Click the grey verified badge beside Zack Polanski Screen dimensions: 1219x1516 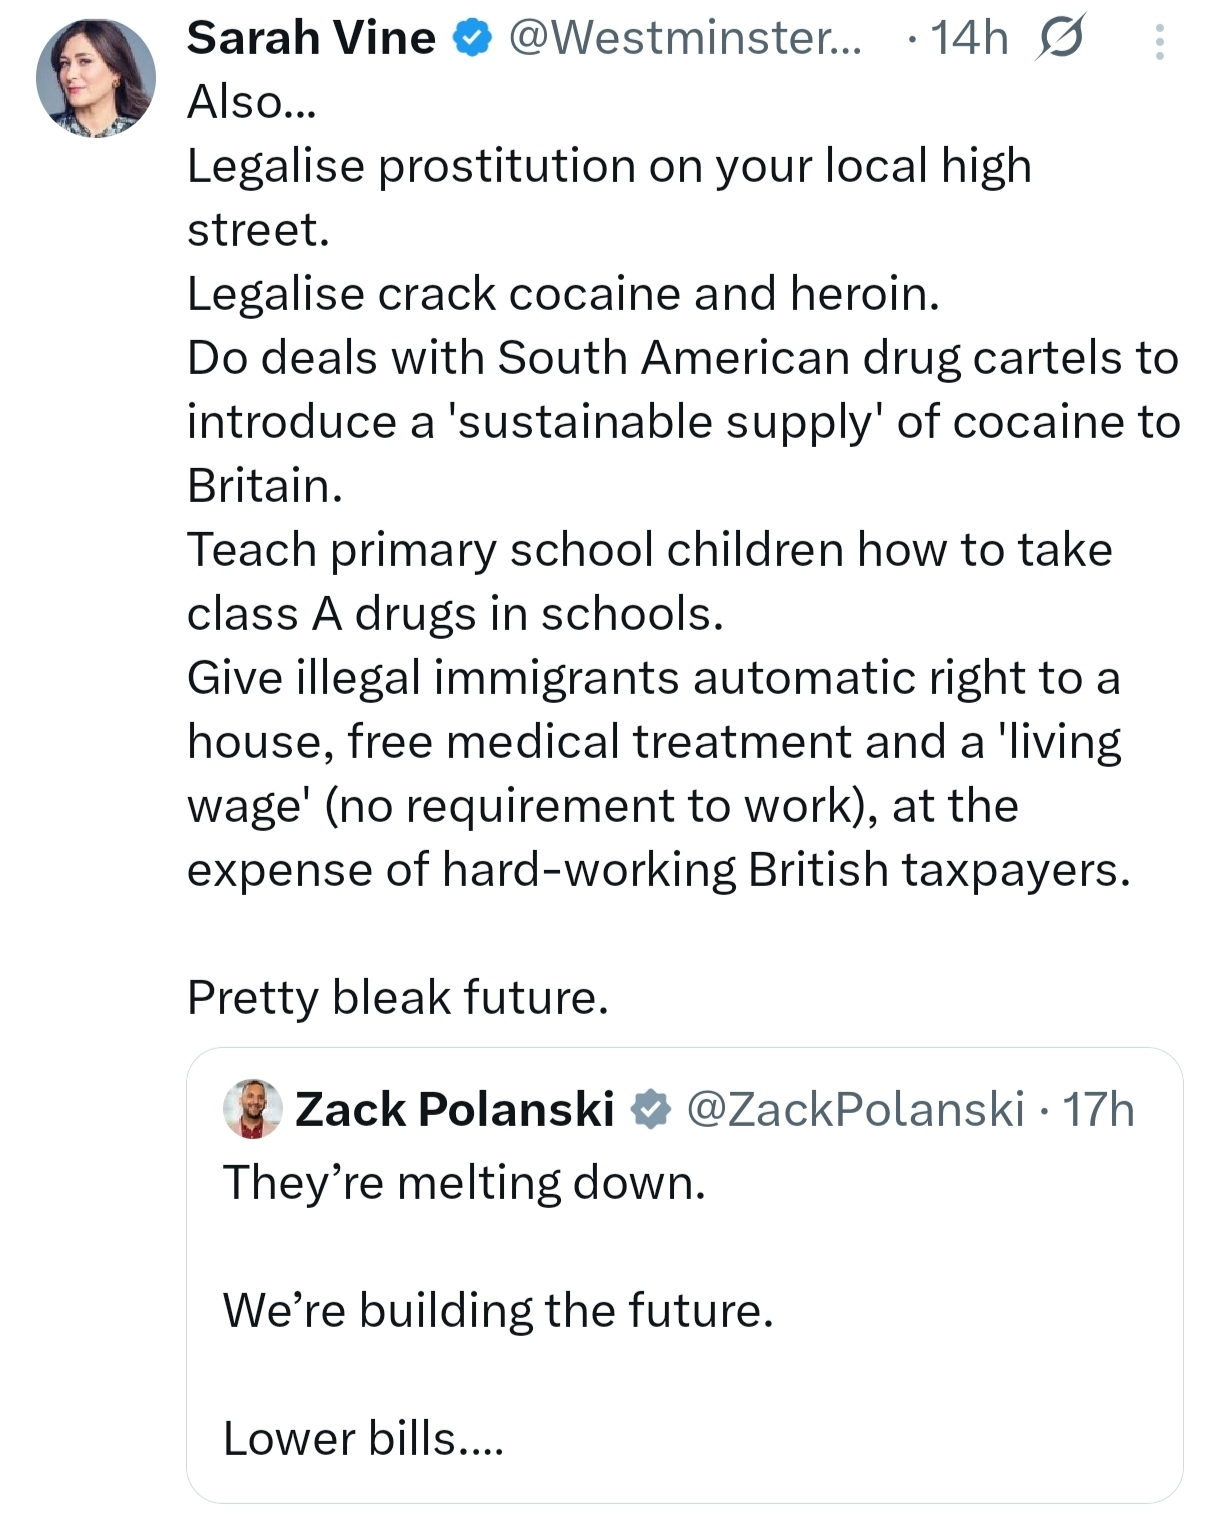coord(650,1109)
